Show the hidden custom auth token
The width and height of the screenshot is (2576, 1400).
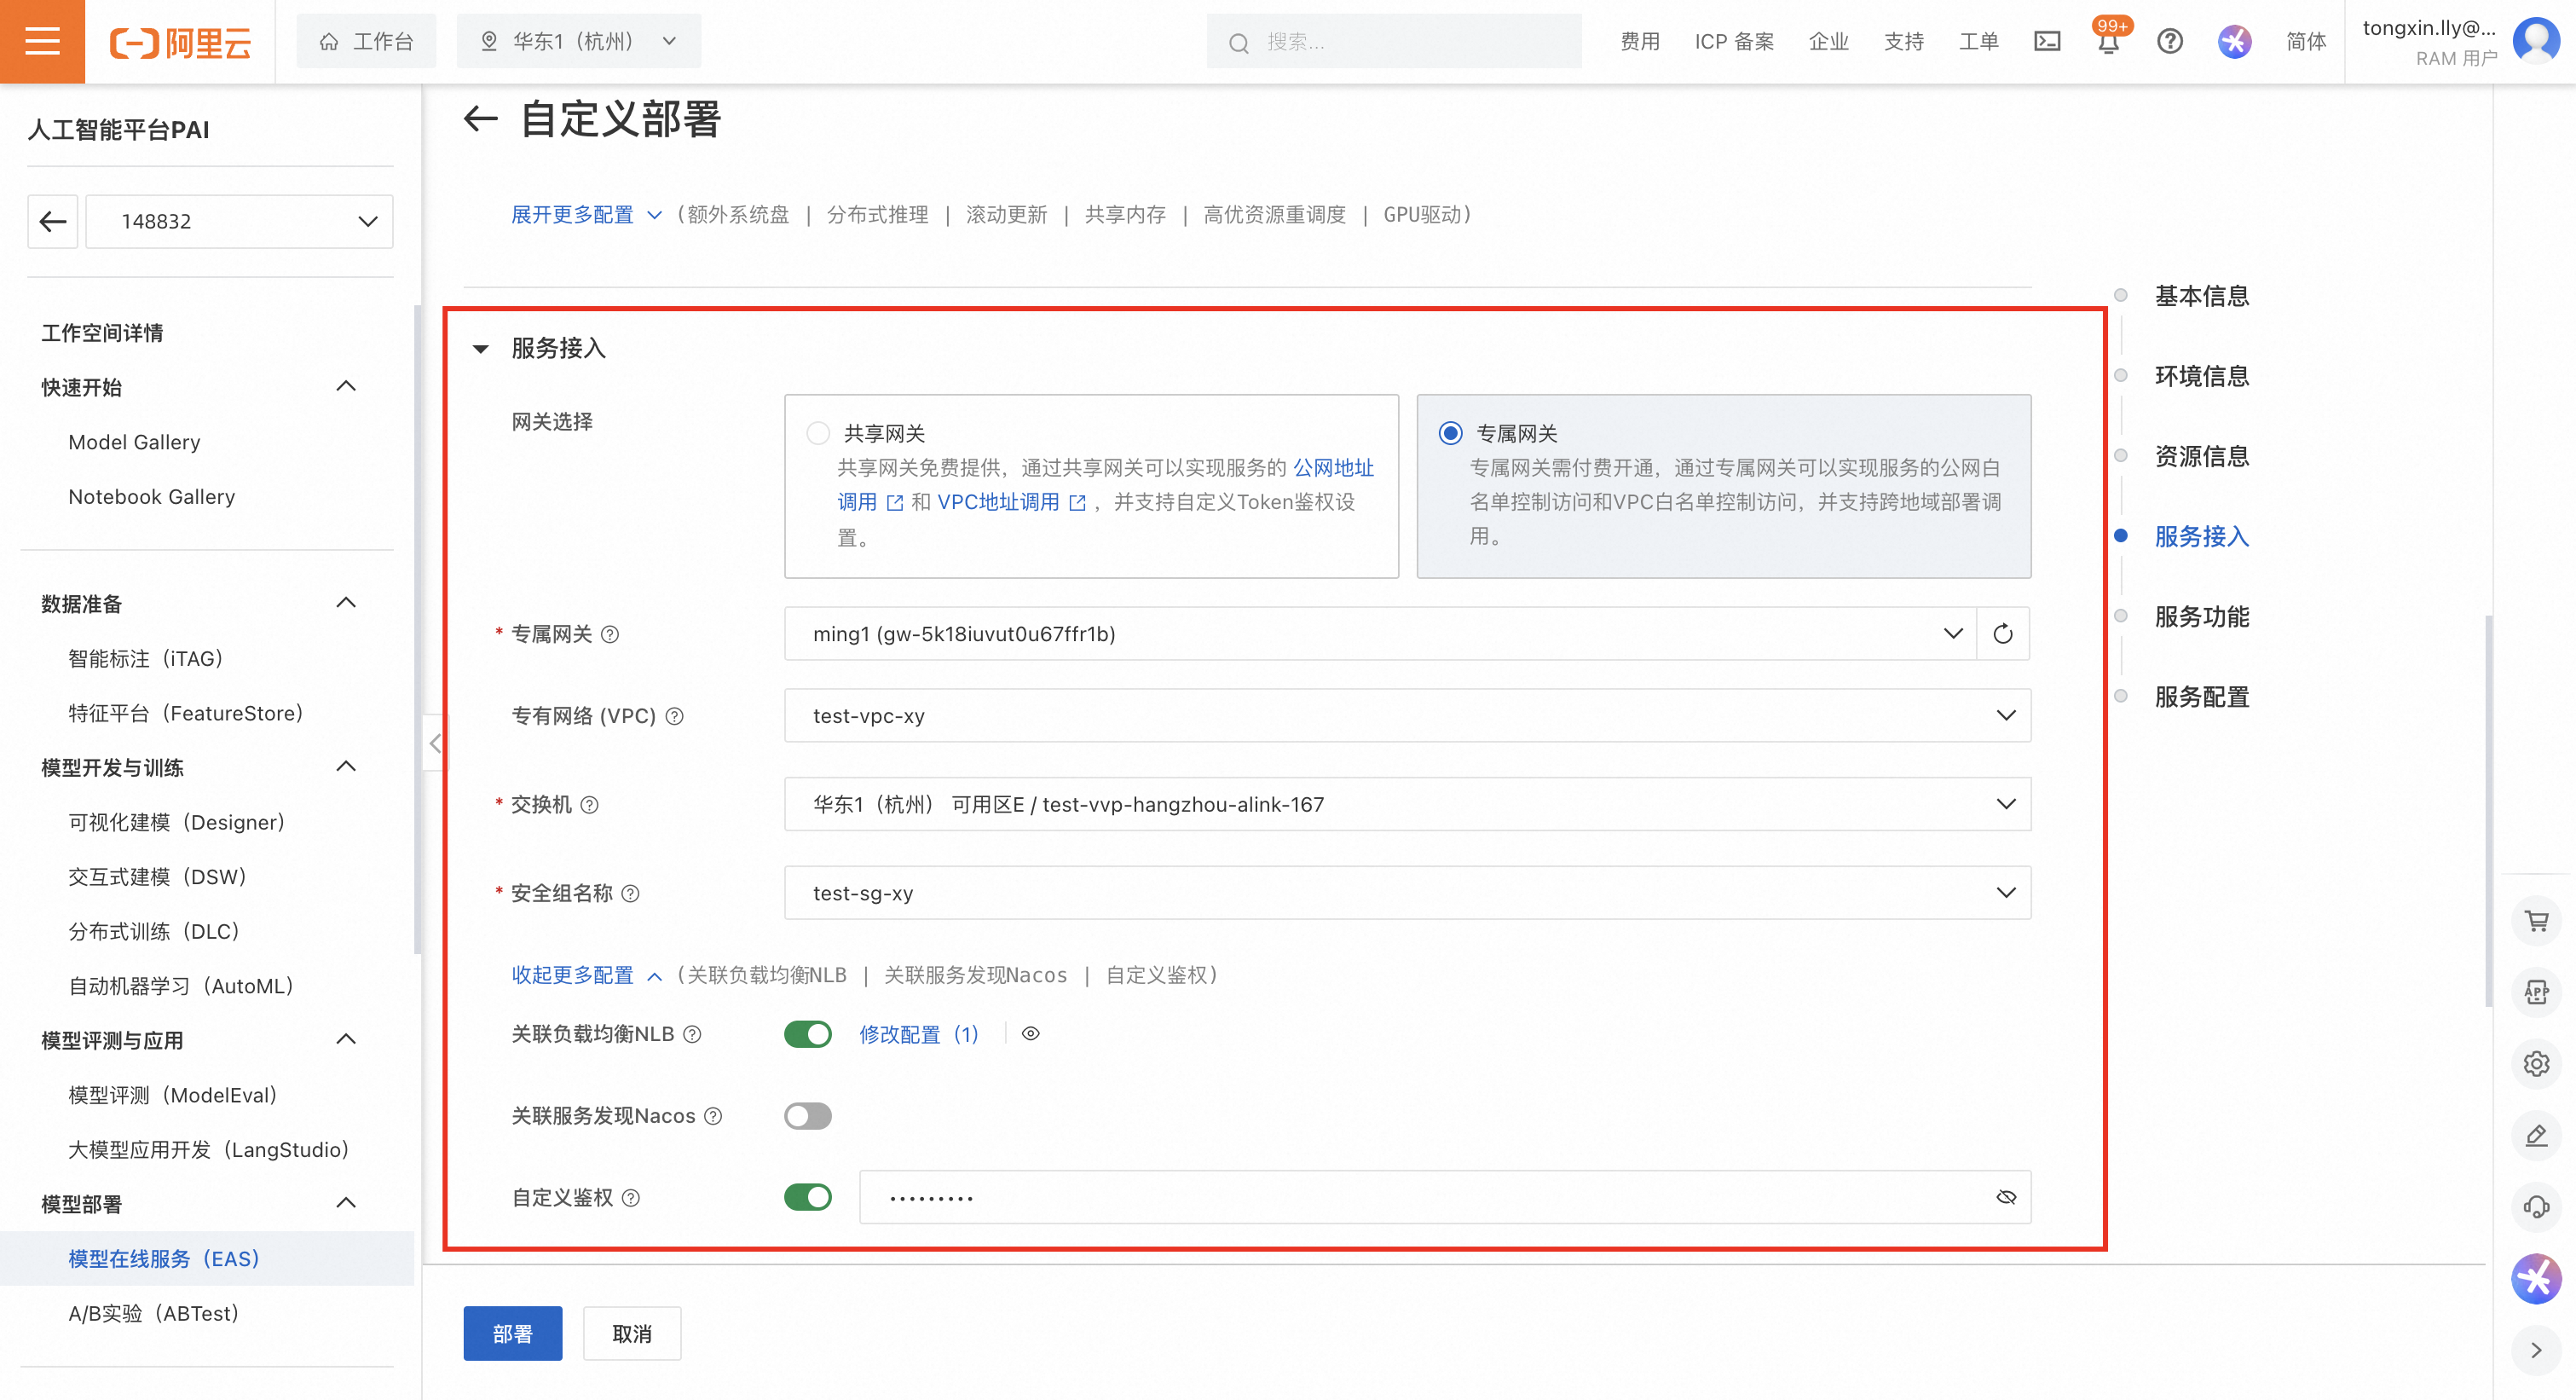[x=2005, y=1197]
